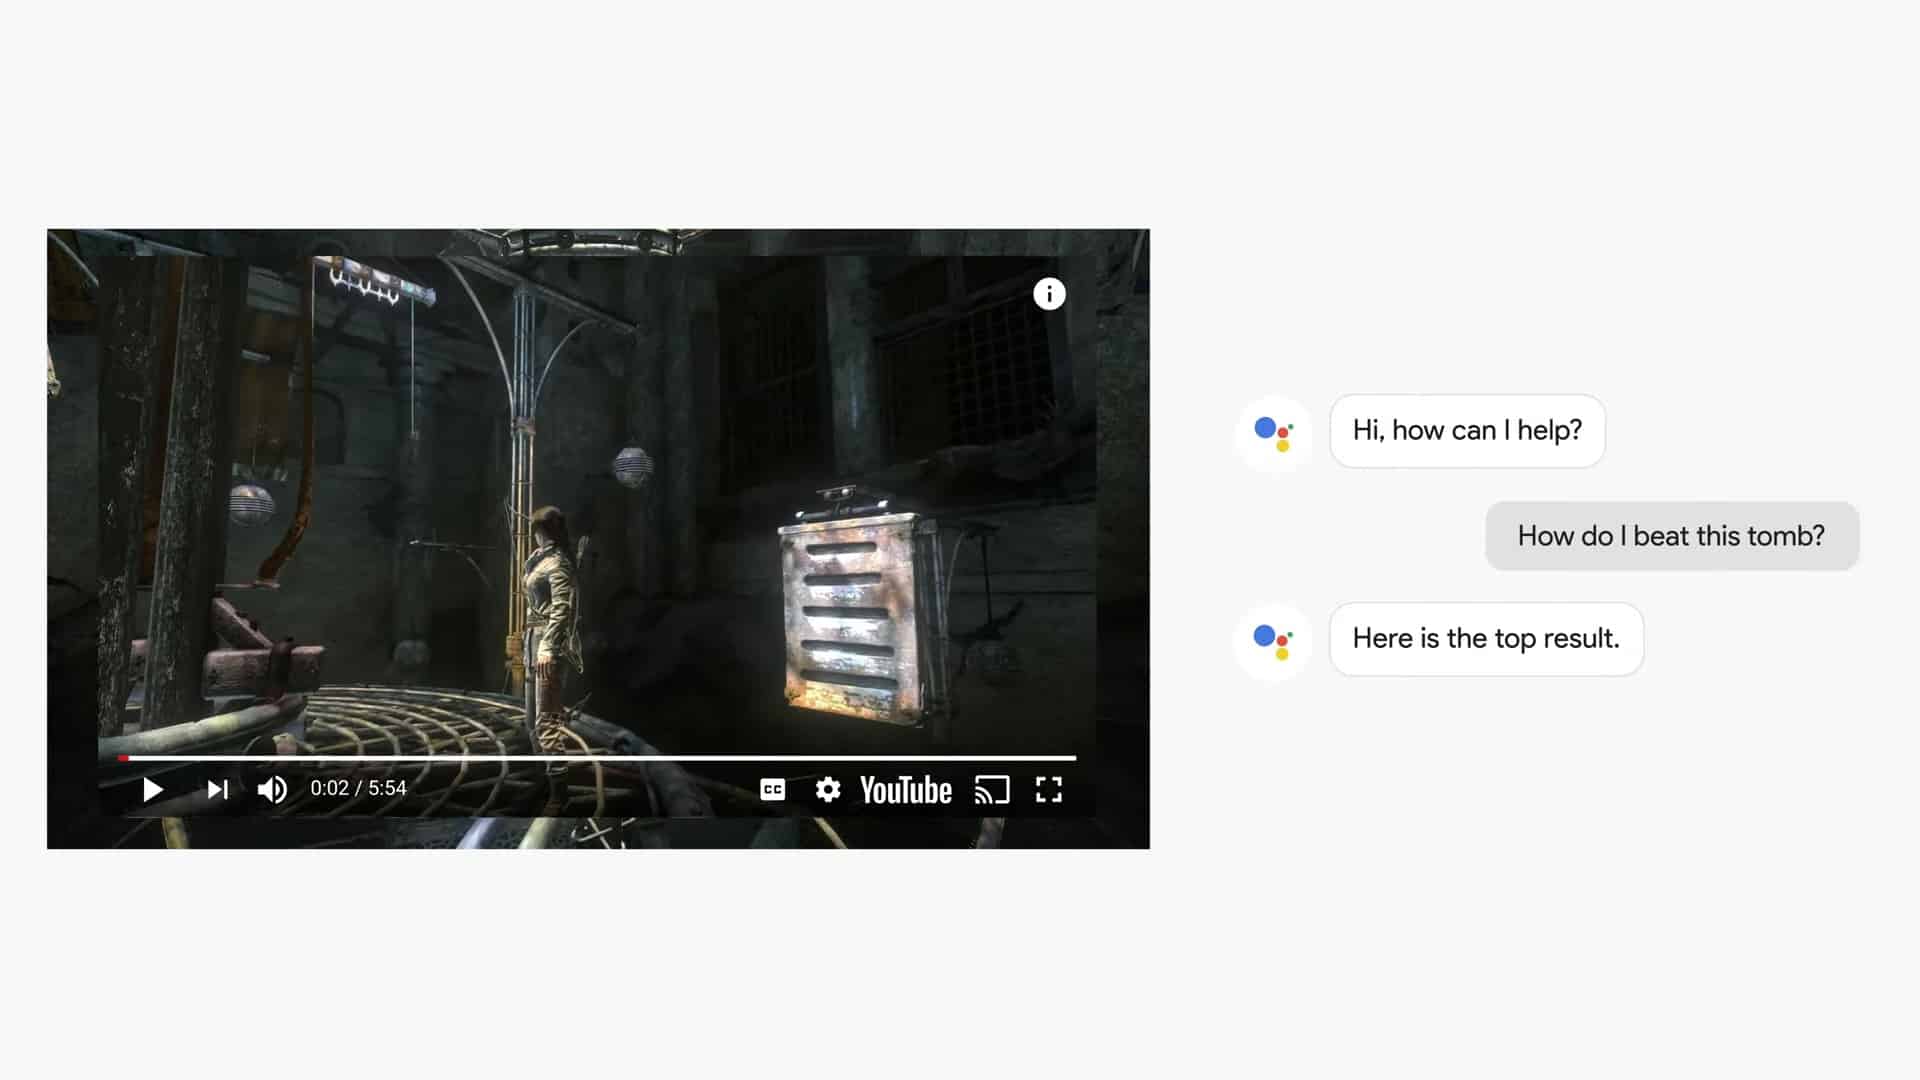Screen dimensions: 1920x1080
Task: Show video info card
Action: click(x=1049, y=294)
